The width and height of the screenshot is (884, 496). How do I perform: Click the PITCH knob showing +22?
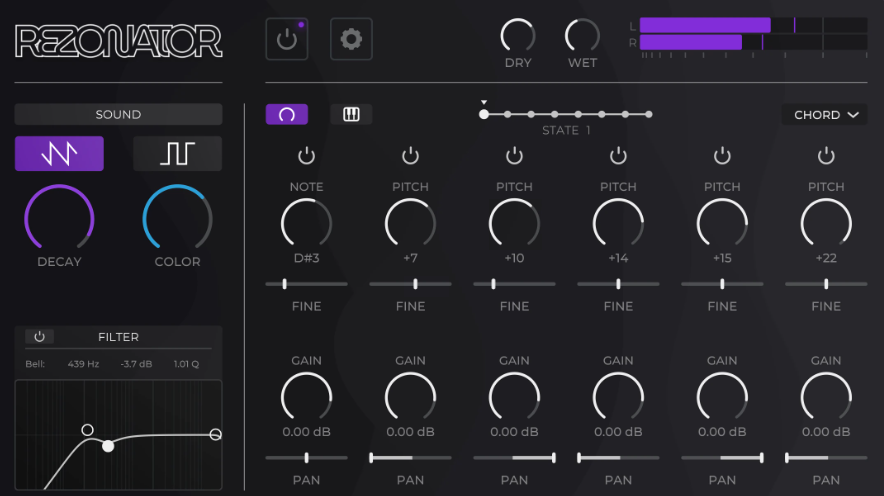tap(826, 223)
